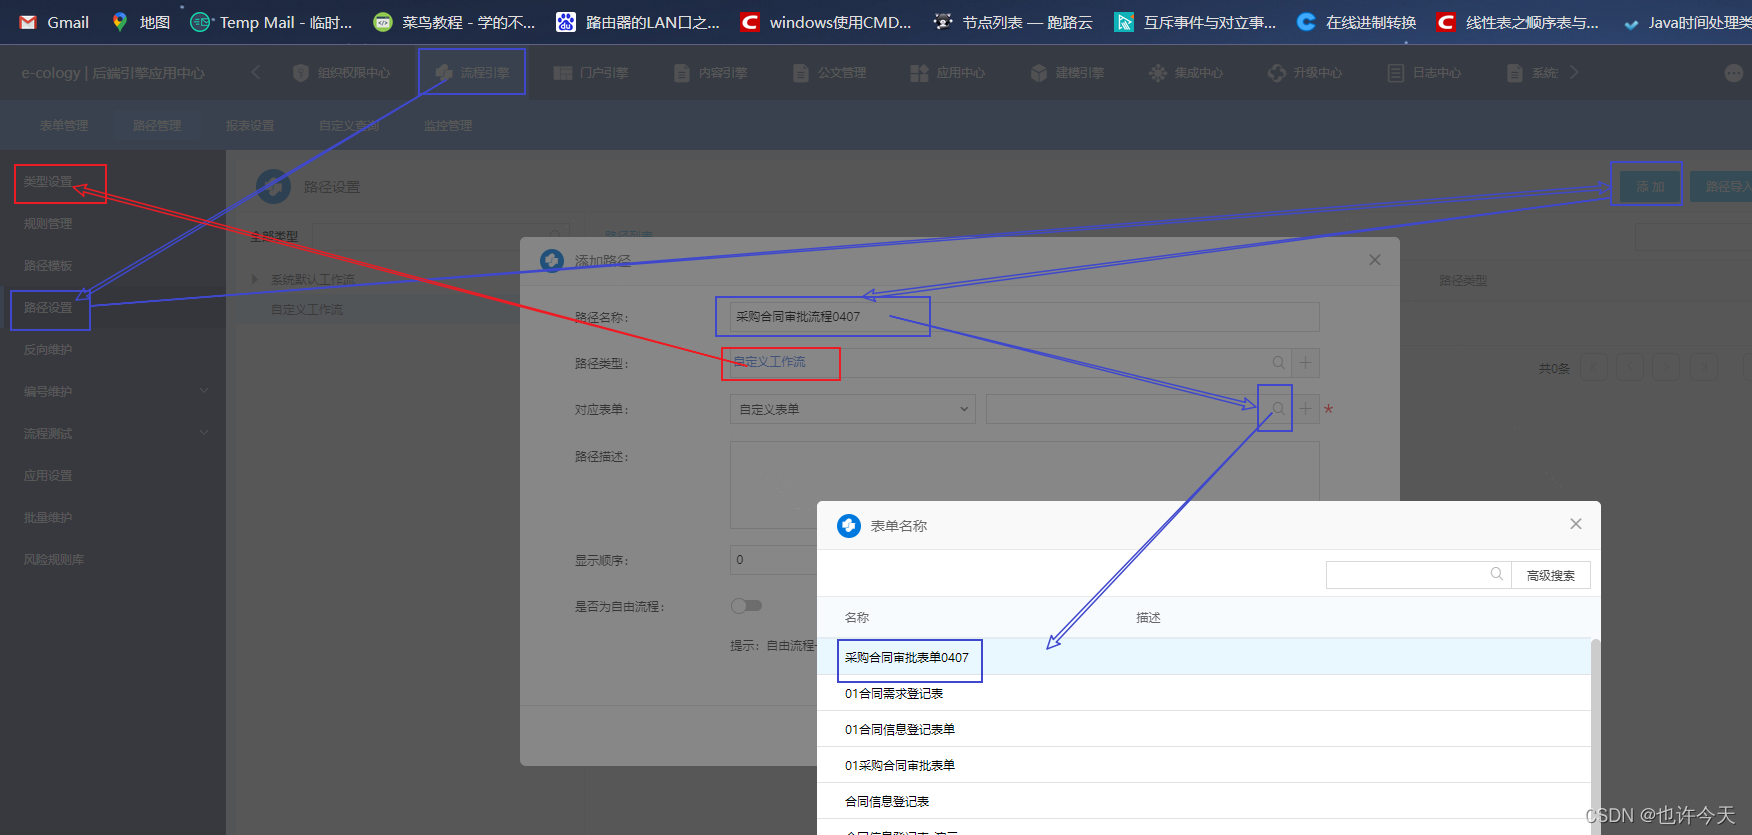Image resolution: width=1752 pixels, height=835 pixels.
Task: Open the Temp Mail bookmark
Action: pos(271,22)
